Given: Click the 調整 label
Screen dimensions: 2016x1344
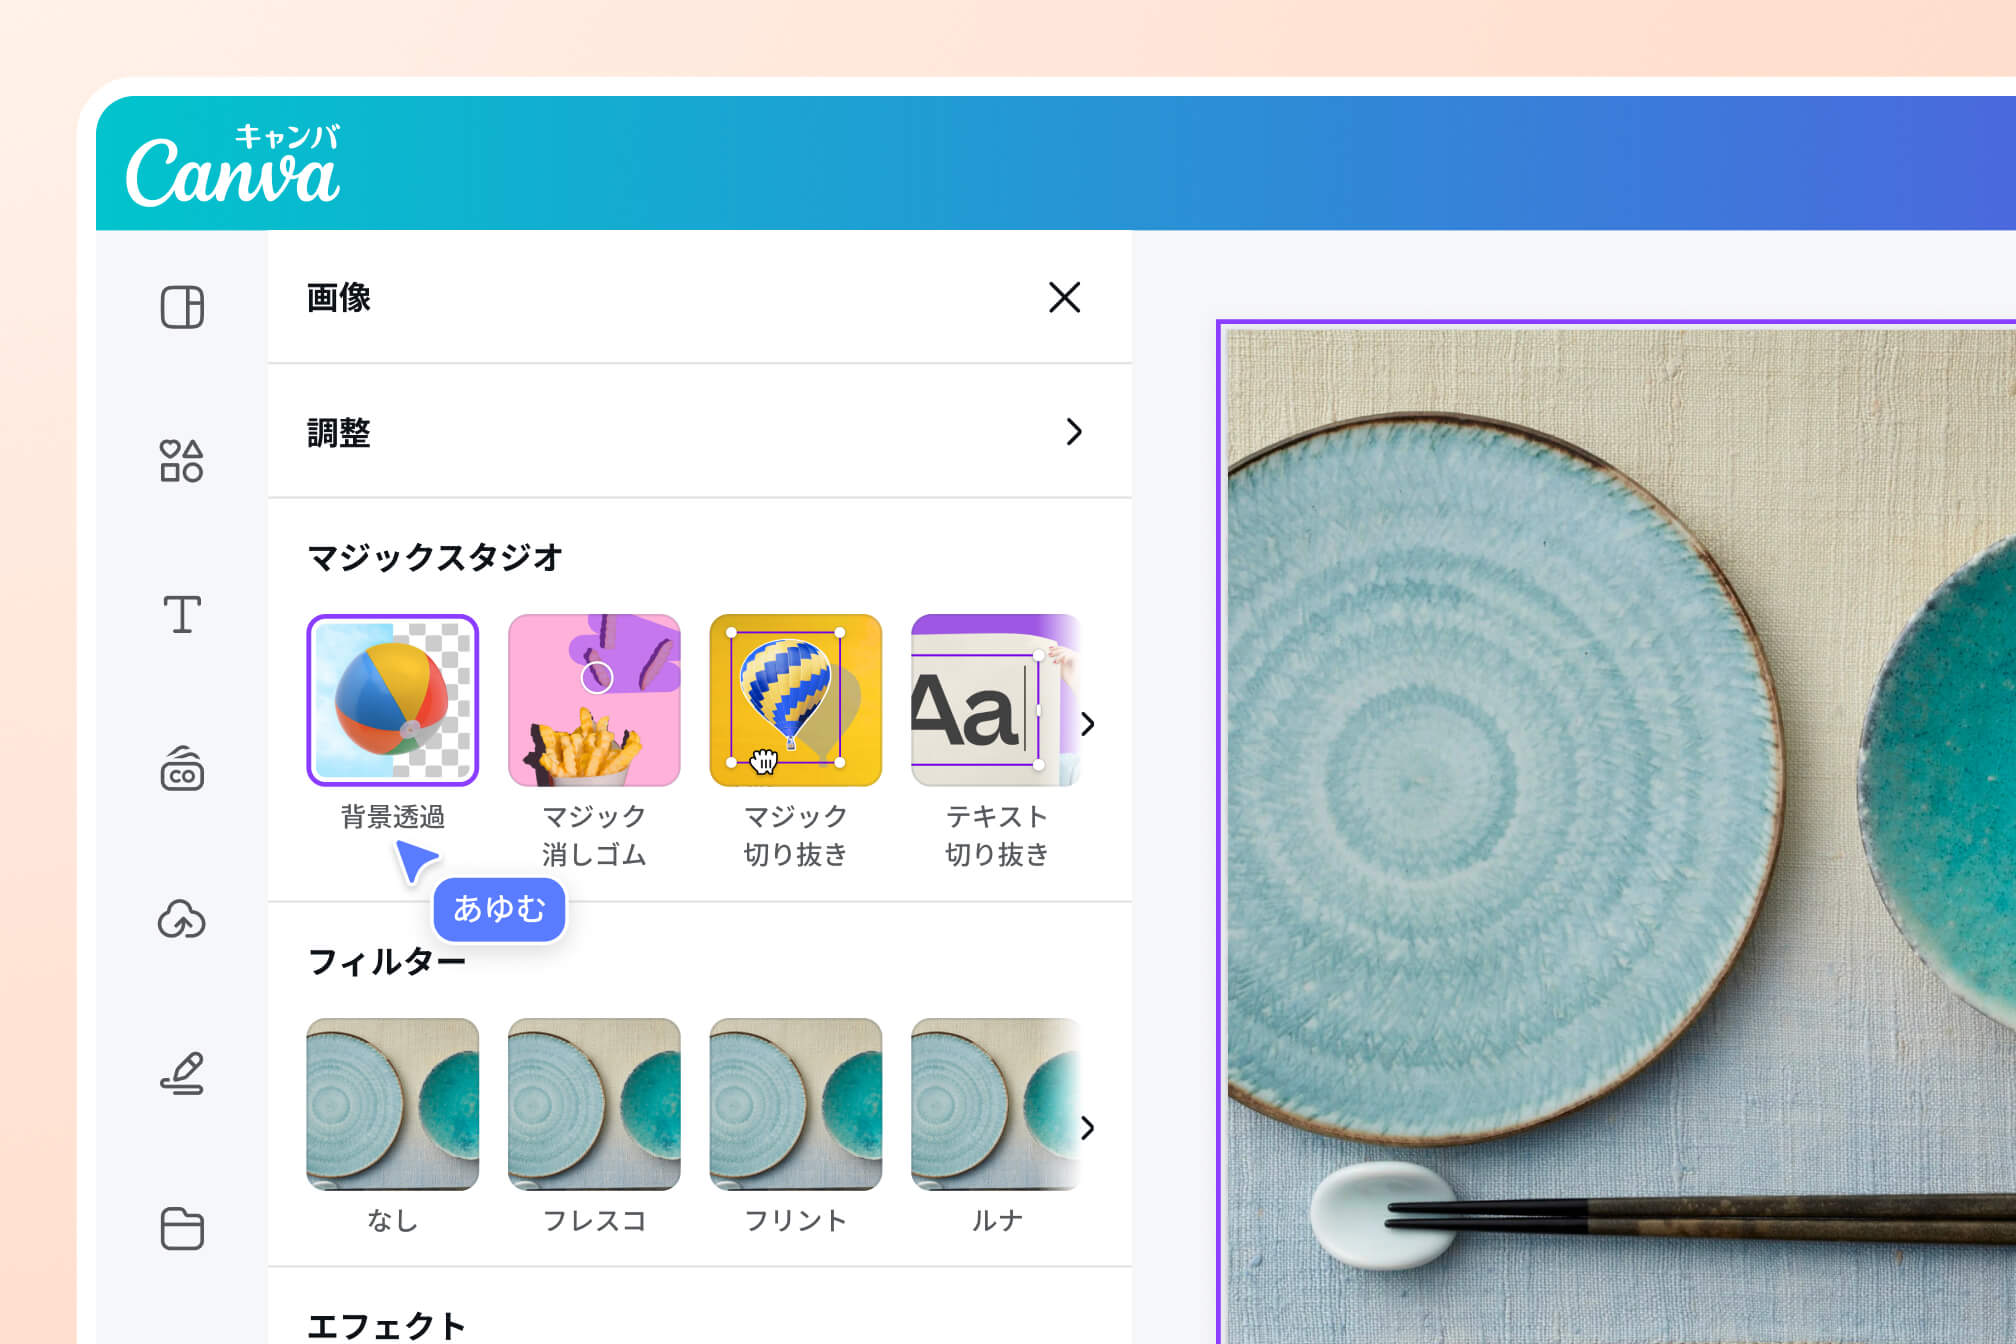Looking at the screenshot, I should coord(339,433).
